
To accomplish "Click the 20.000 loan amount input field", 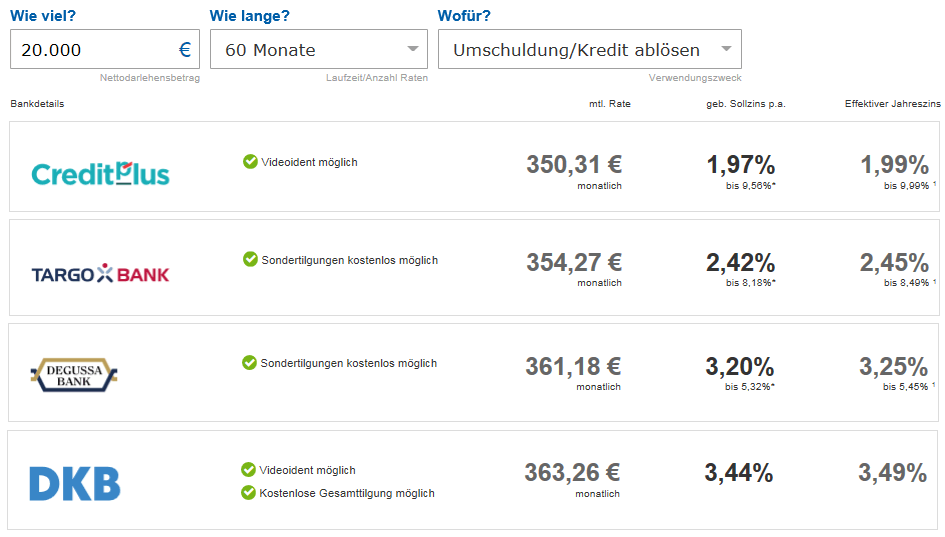I will pyautogui.click(x=105, y=49).
